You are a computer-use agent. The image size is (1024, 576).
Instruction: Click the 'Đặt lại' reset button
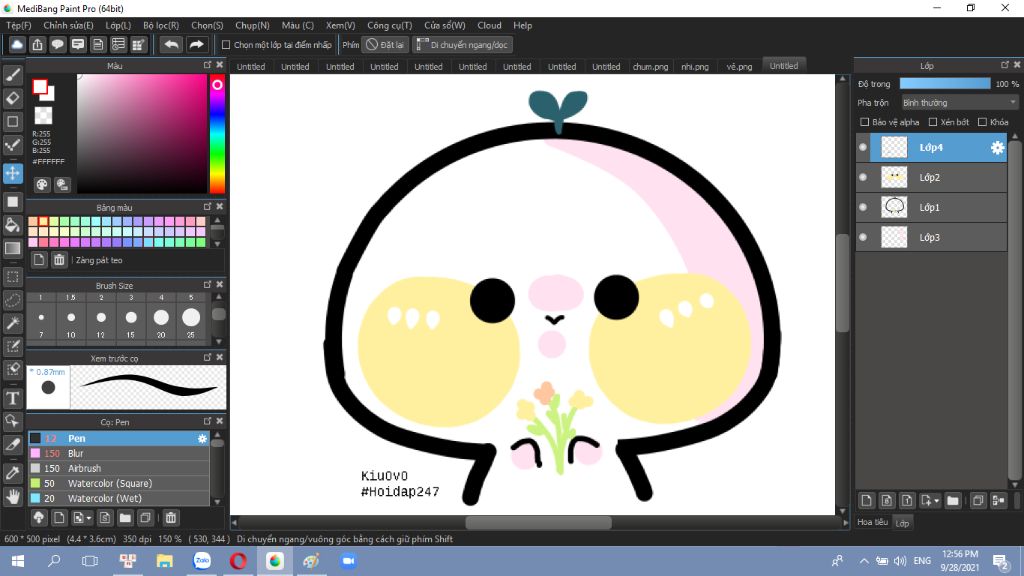pos(385,45)
